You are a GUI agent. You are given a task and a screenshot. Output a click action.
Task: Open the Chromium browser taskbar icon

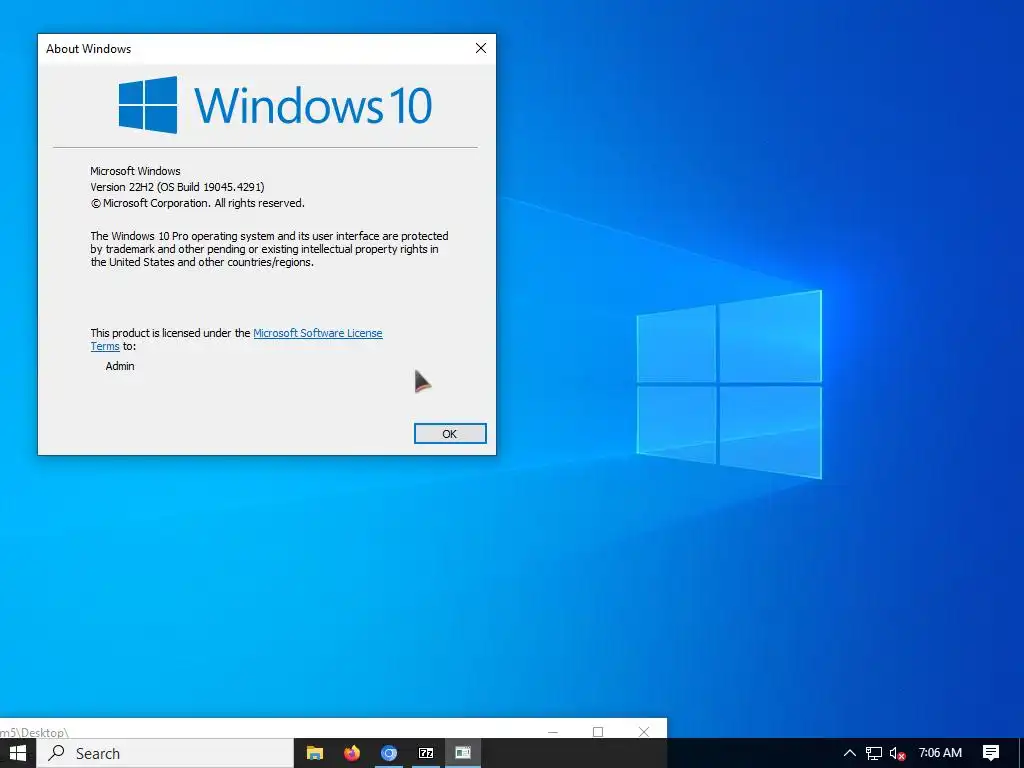pos(389,753)
